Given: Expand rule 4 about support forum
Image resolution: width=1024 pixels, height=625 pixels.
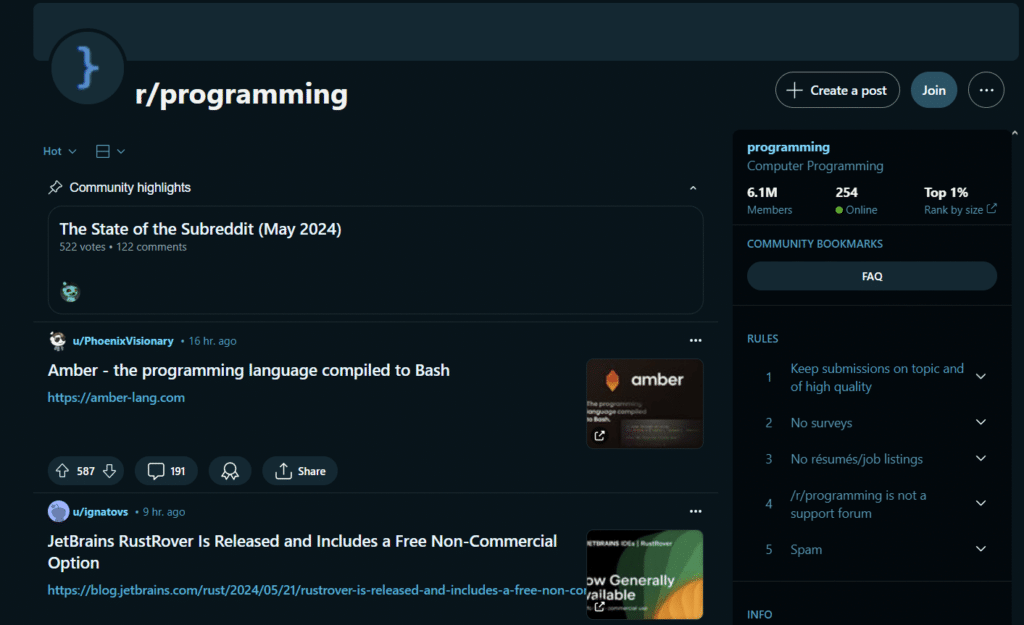Looking at the screenshot, I should coord(979,504).
